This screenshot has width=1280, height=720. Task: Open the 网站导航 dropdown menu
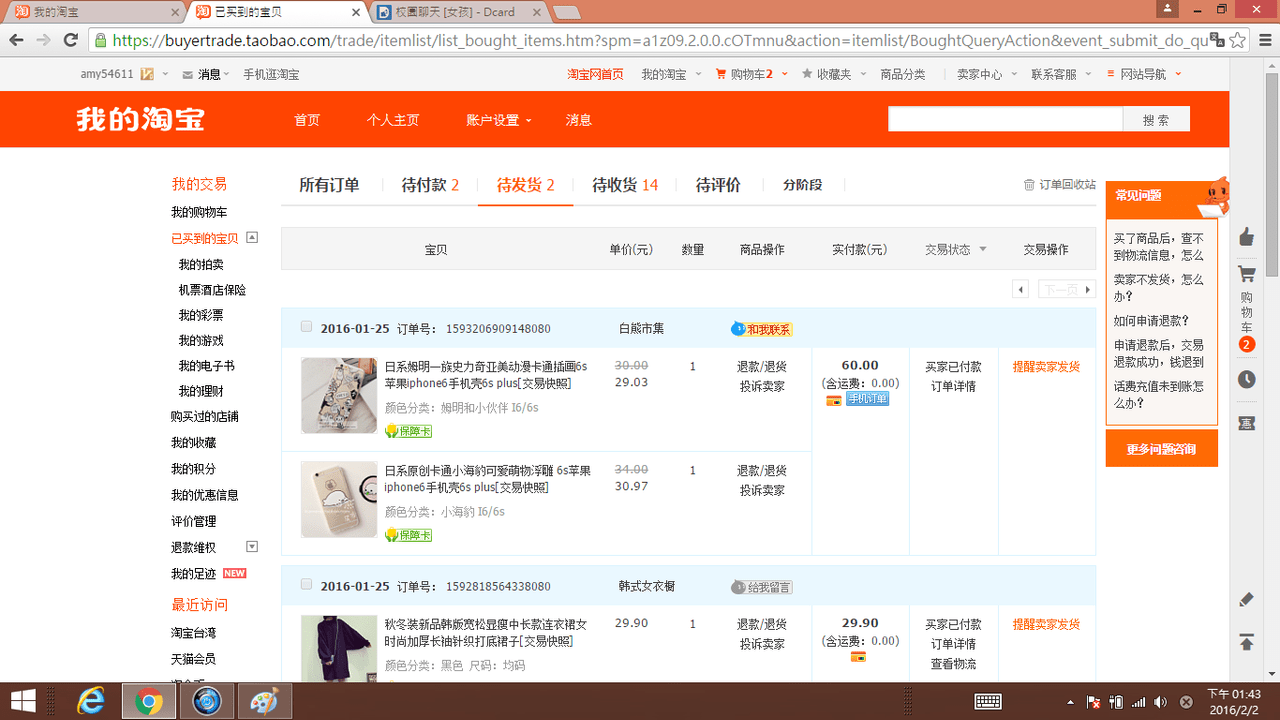click(1145, 74)
